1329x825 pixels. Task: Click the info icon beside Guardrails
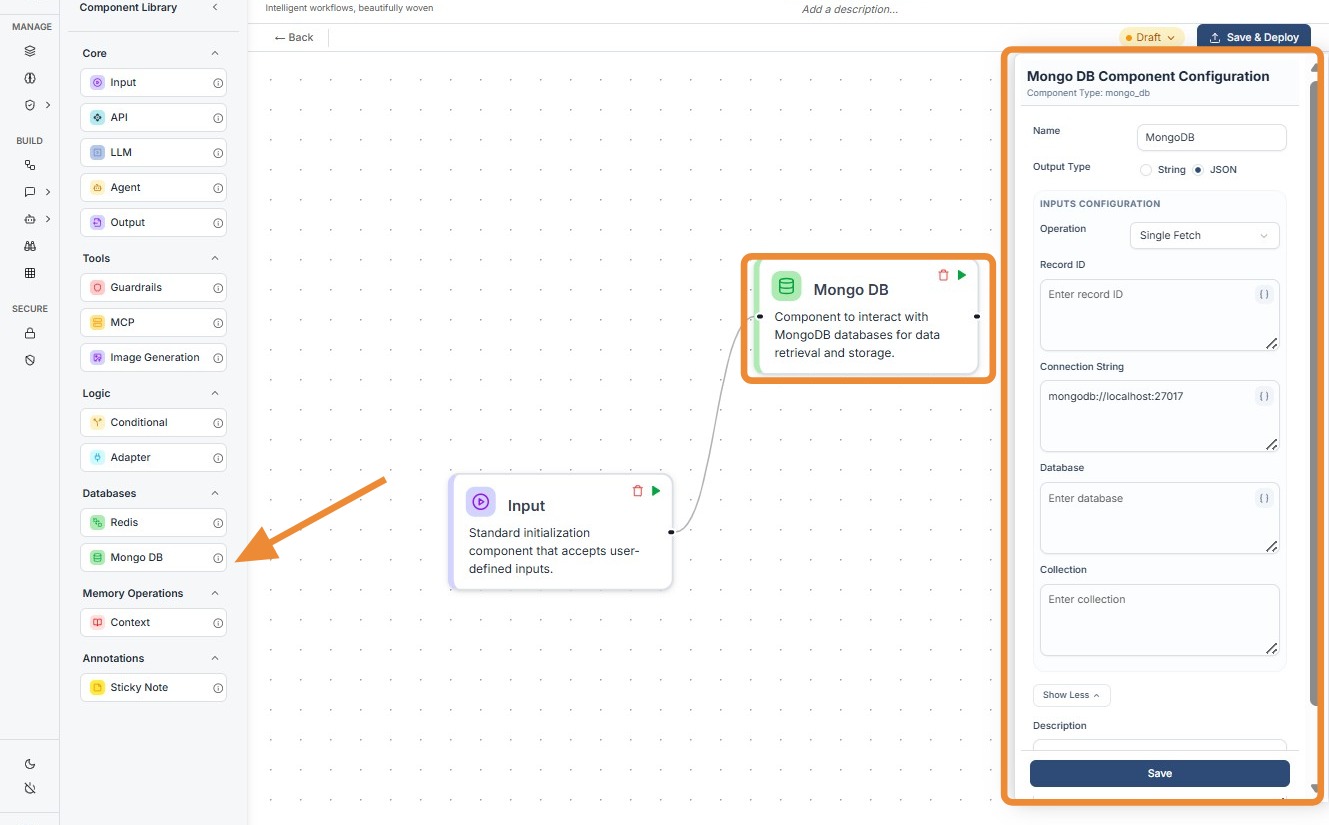pos(218,288)
